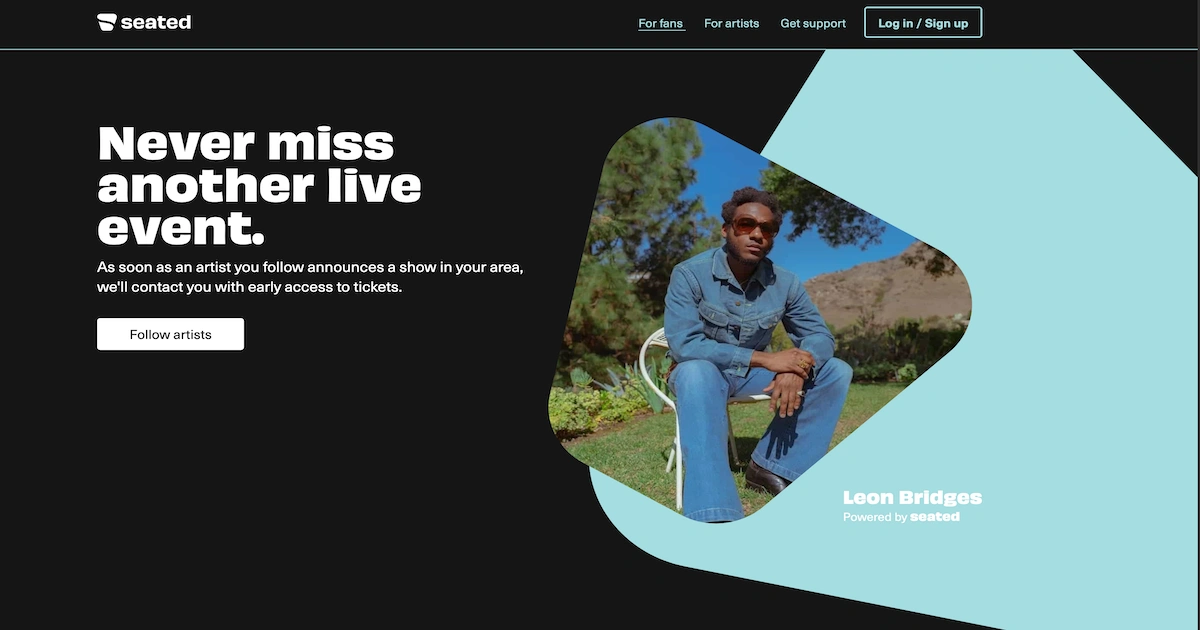
Task: Click the "Powered by" caption text
Action: coord(875,517)
